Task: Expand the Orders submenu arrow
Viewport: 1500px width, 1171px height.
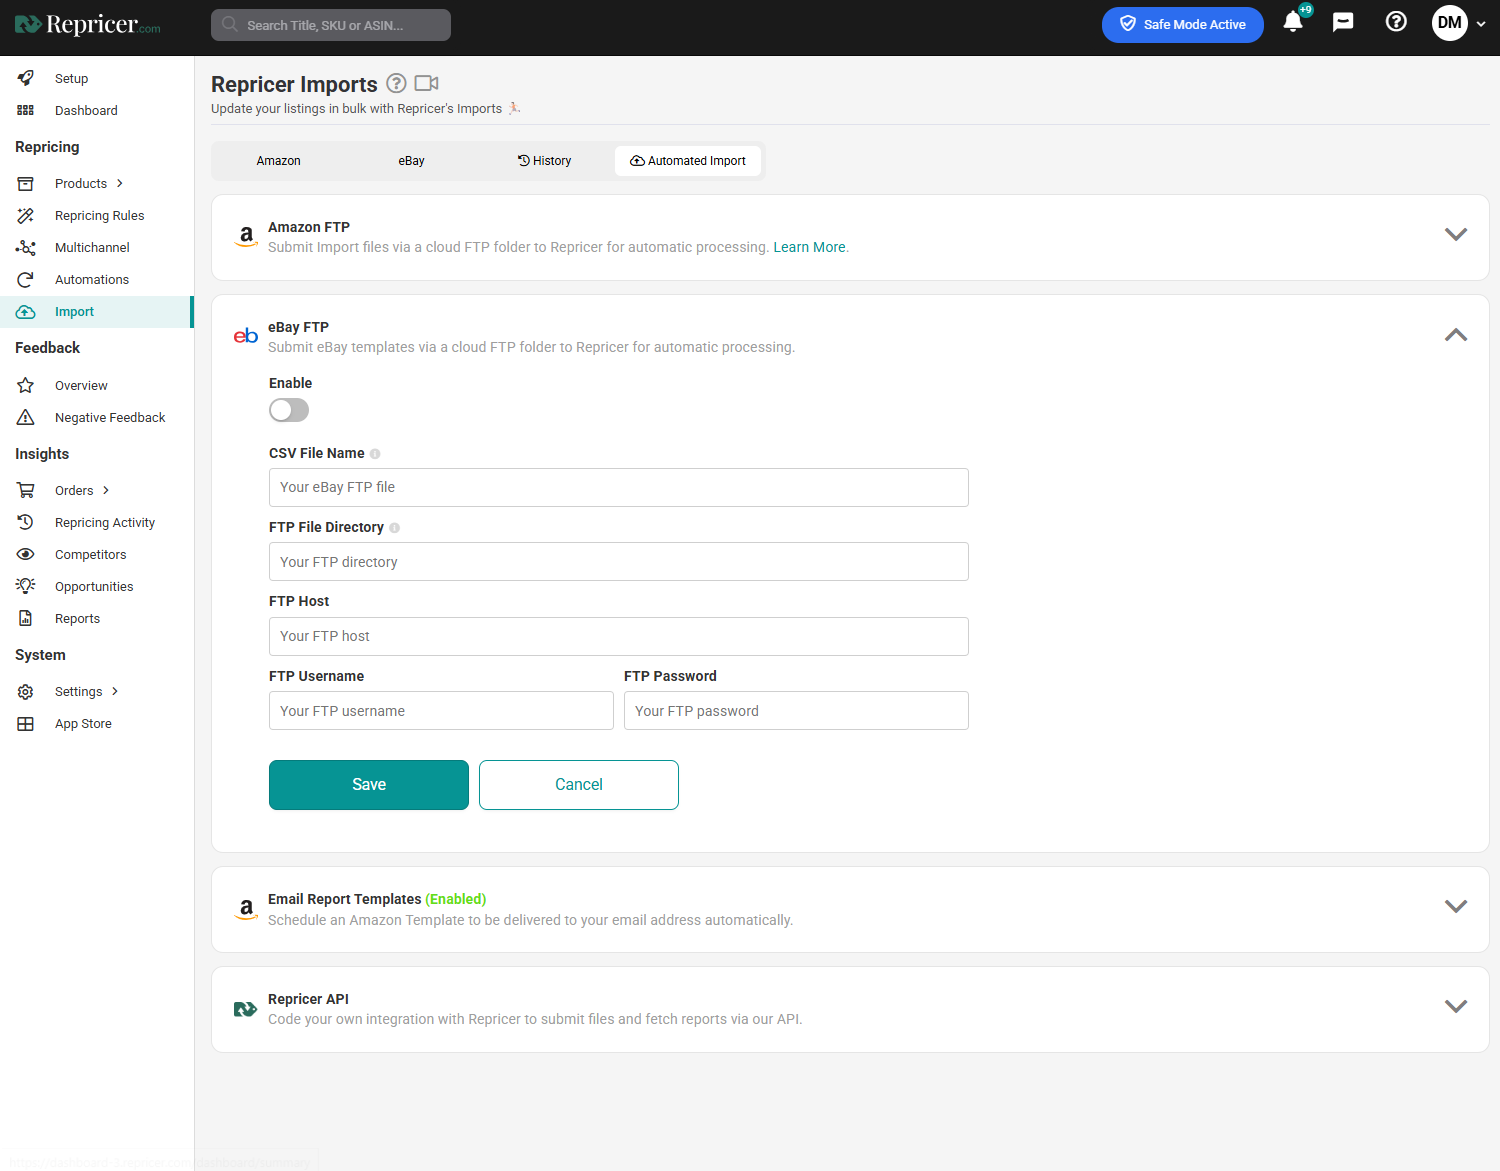Action: 106,490
